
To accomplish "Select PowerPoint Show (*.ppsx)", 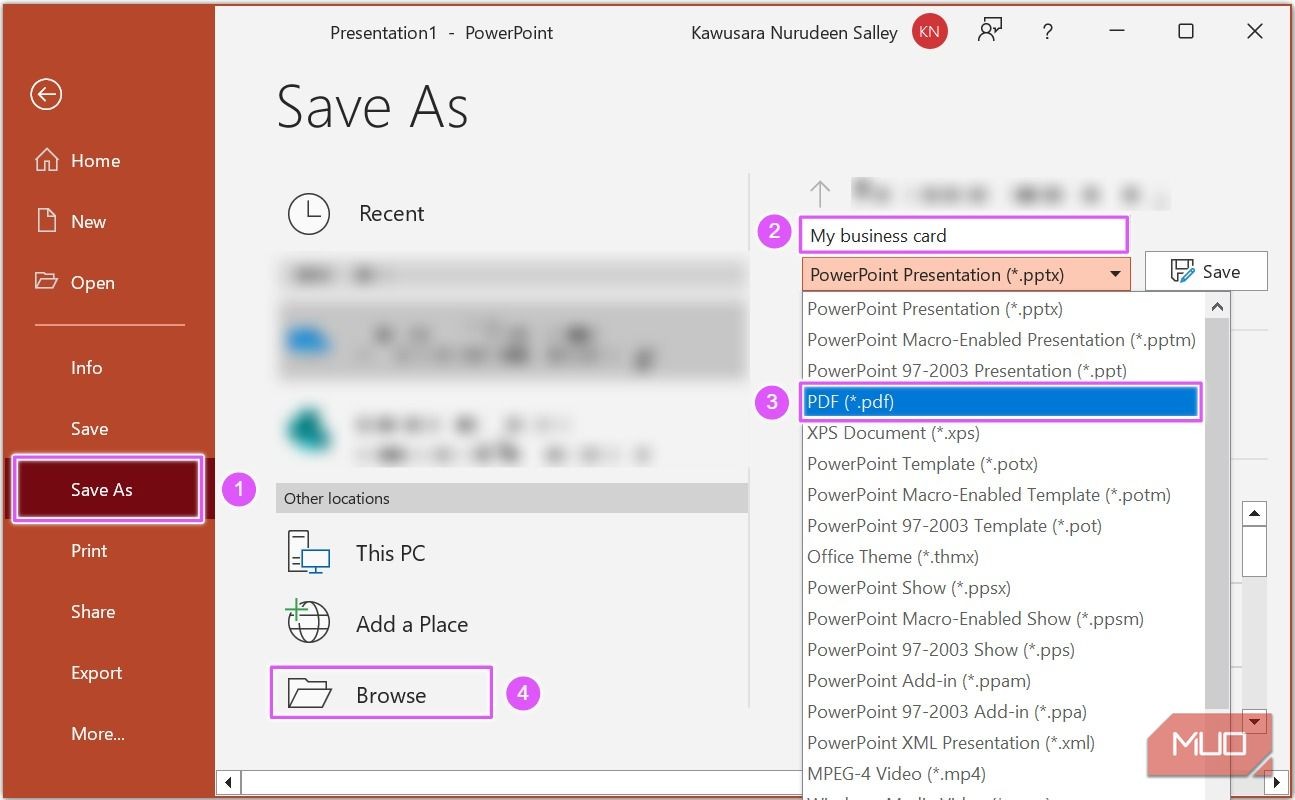I will [1004, 588].
